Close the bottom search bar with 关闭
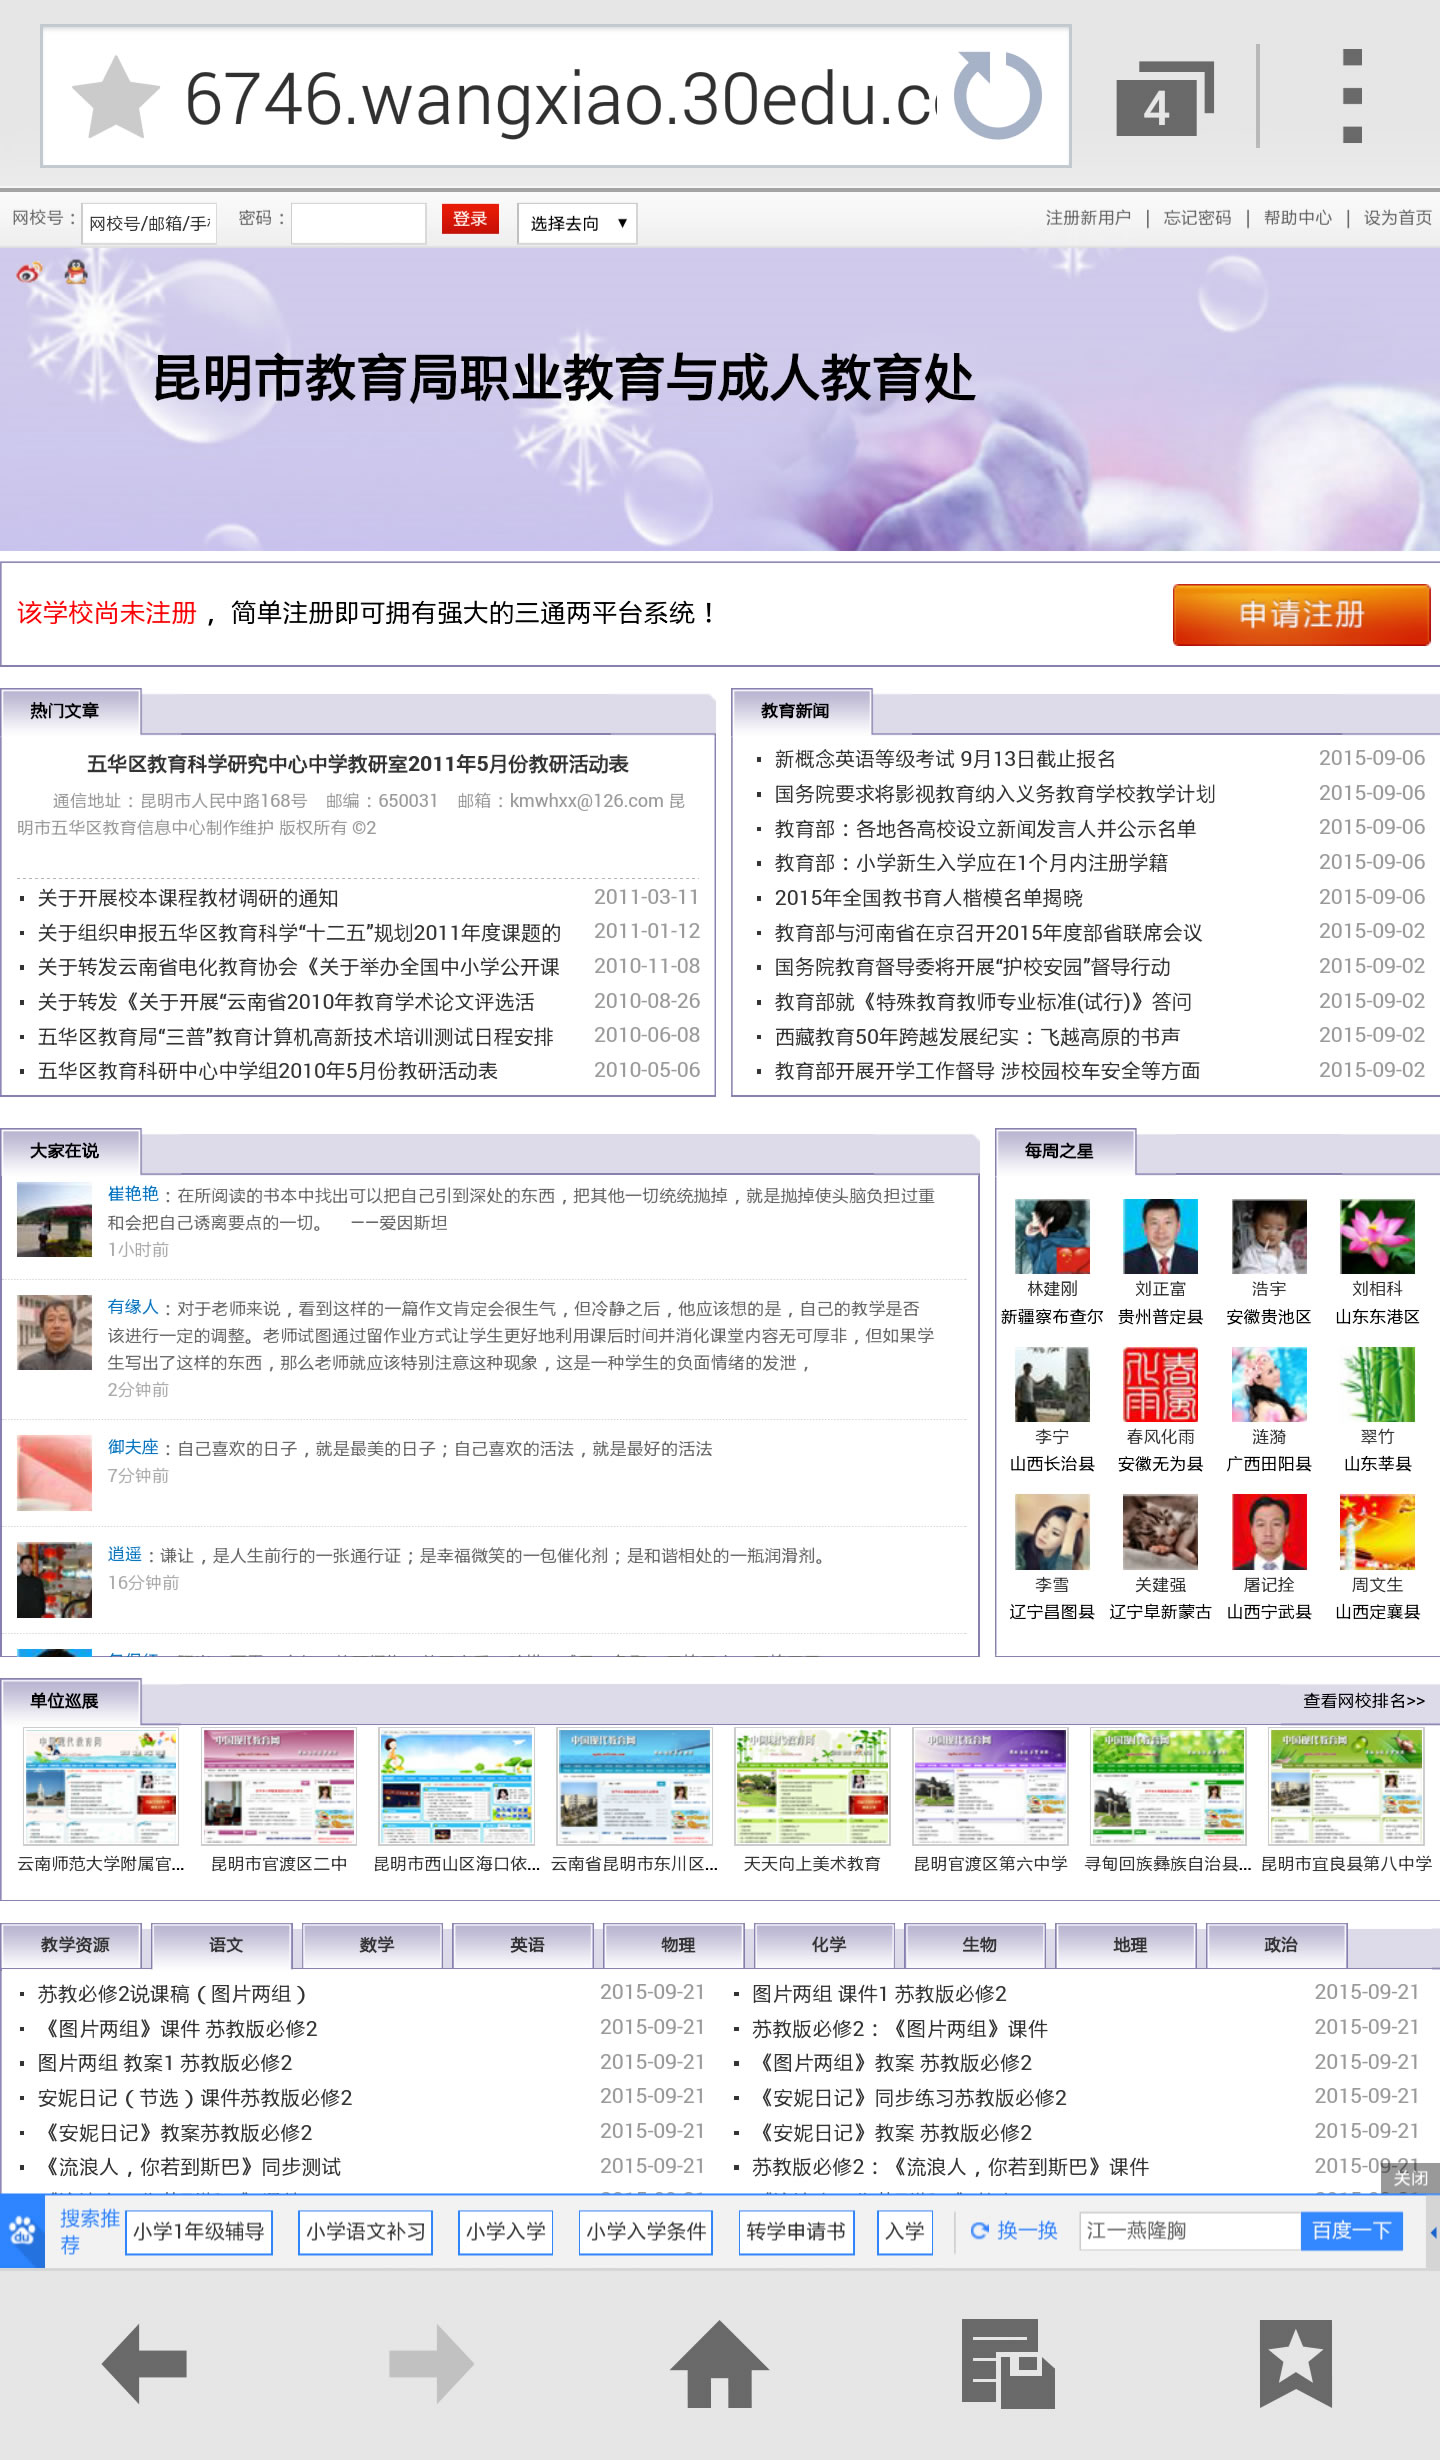 (1410, 2179)
